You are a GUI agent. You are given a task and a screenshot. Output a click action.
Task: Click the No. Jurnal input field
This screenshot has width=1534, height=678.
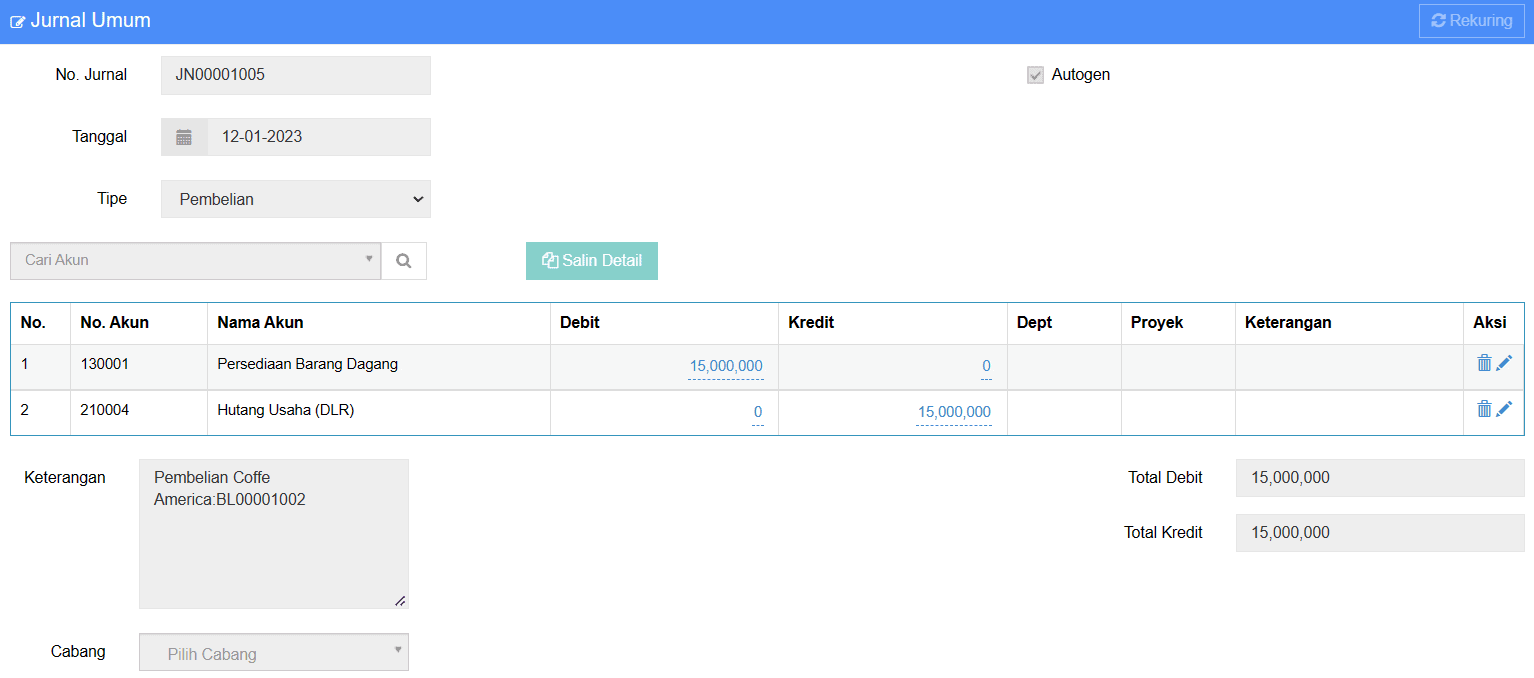(295, 75)
